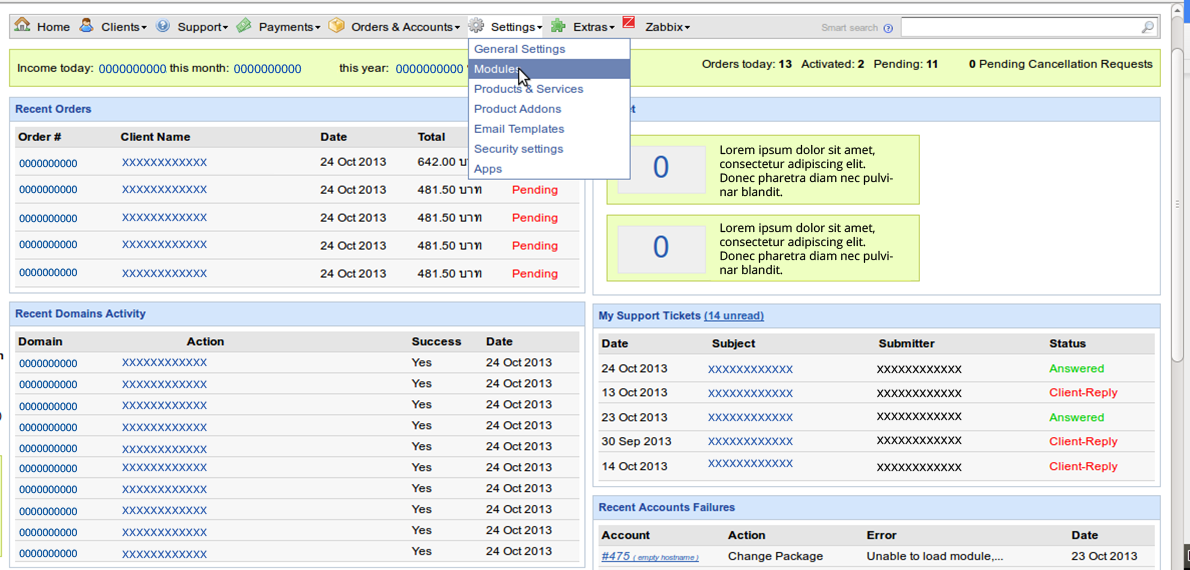The image size is (1190, 570).
Task: Open subject of 23 Oct 2013 ticket
Action: tap(751, 417)
